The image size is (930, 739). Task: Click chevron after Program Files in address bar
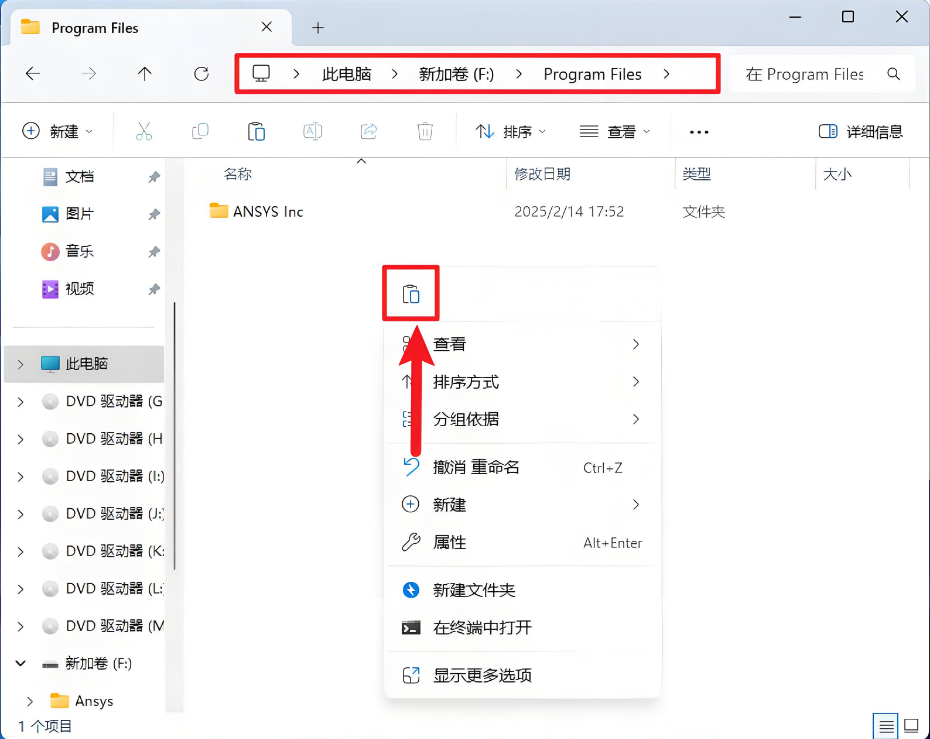tap(667, 74)
